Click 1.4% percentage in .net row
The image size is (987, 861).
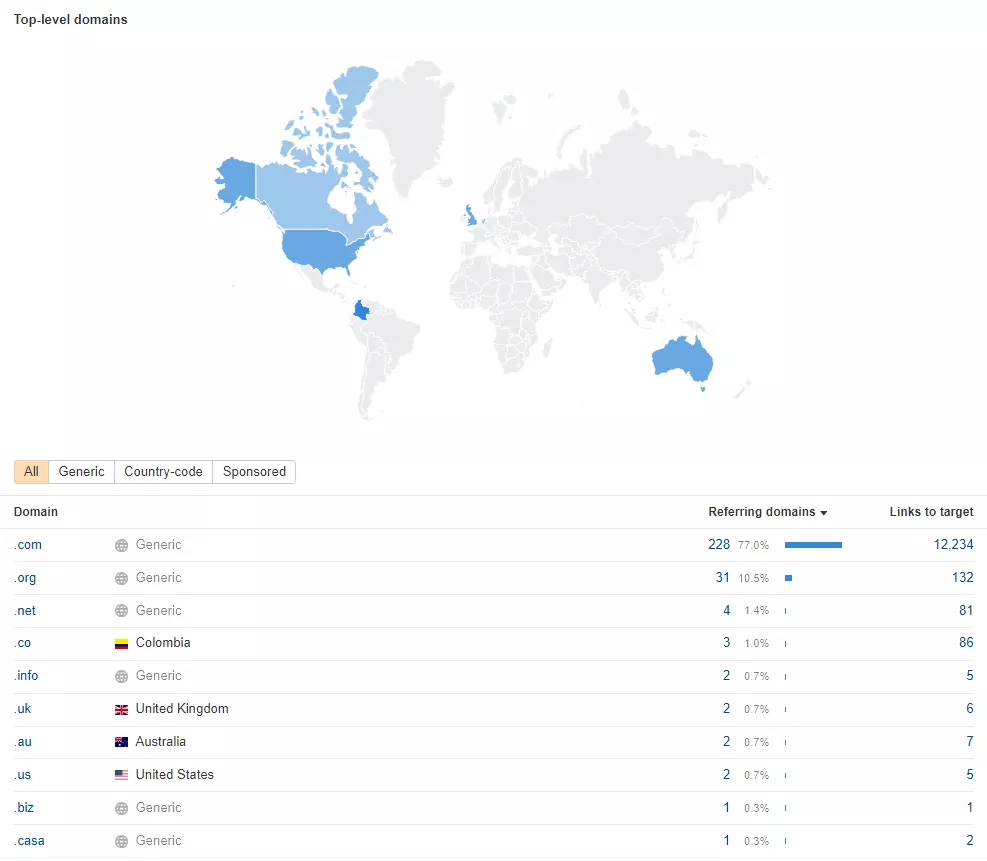(x=757, y=611)
